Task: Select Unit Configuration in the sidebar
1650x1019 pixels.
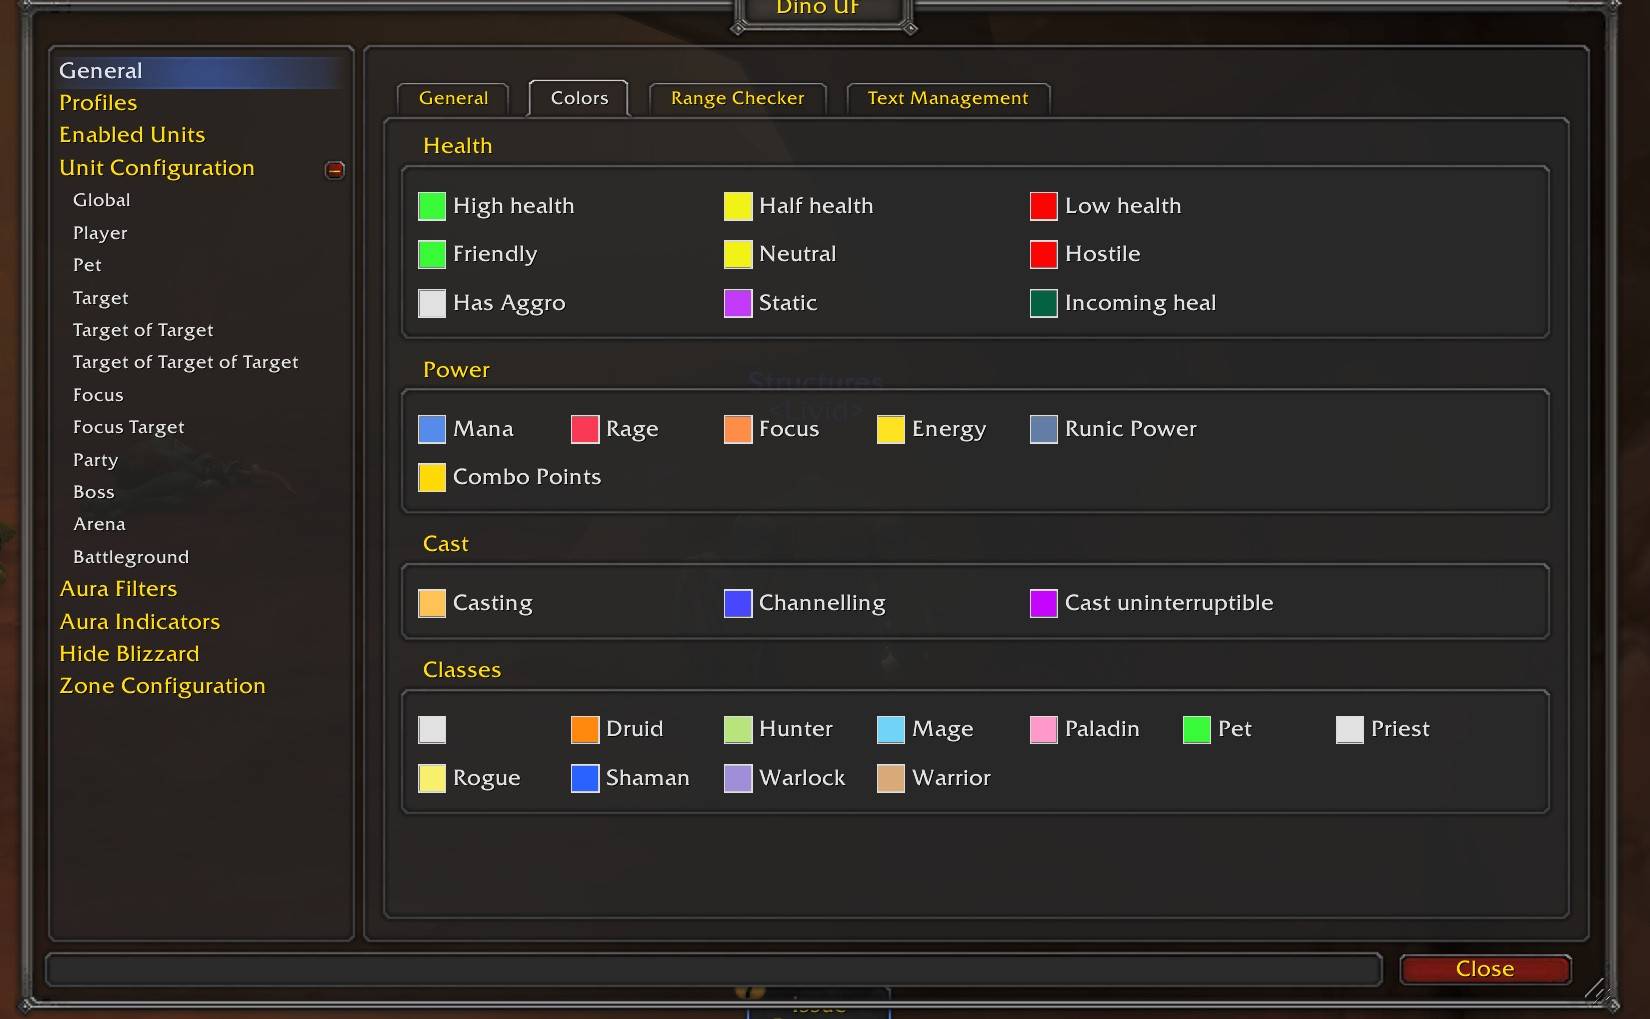Action: 157,168
